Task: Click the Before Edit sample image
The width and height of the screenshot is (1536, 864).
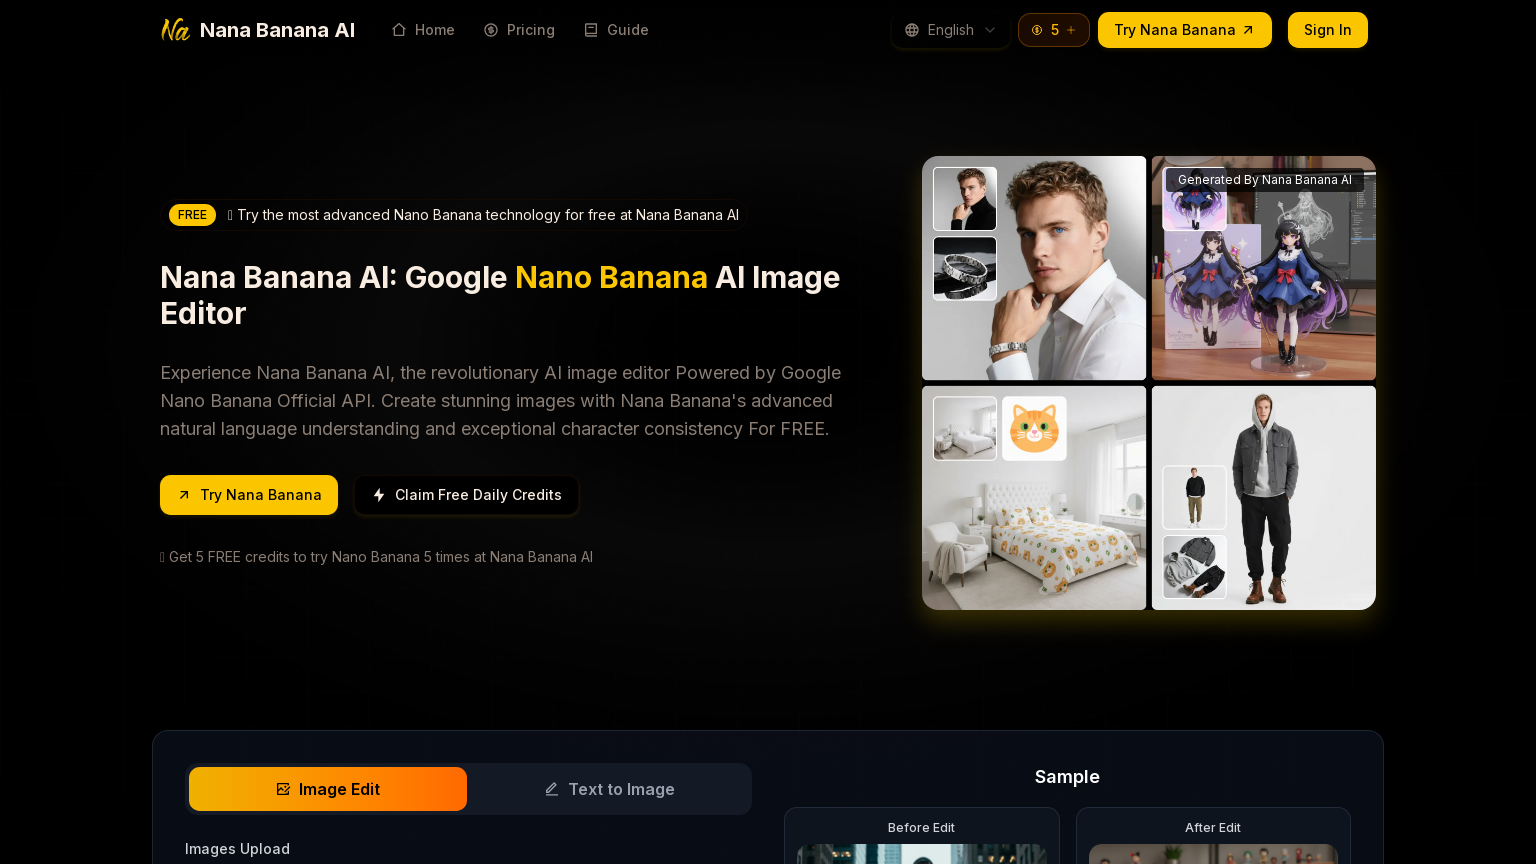Action: [921, 854]
